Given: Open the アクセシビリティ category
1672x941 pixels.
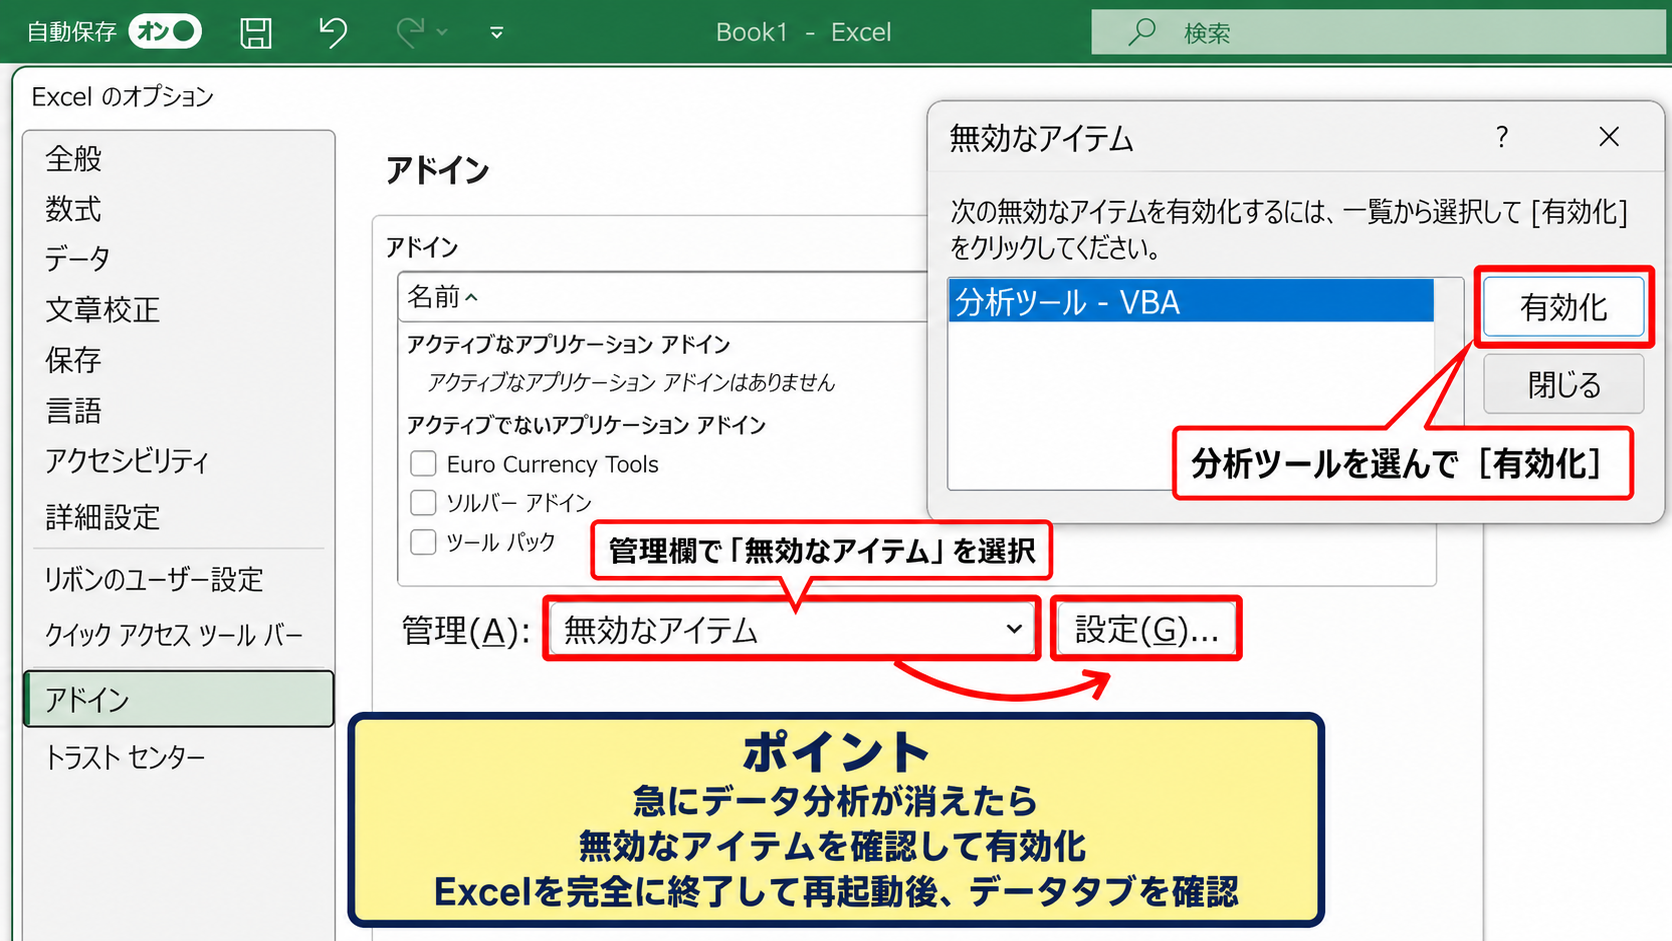Looking at the screenshot, I should [x=127, y=460].
